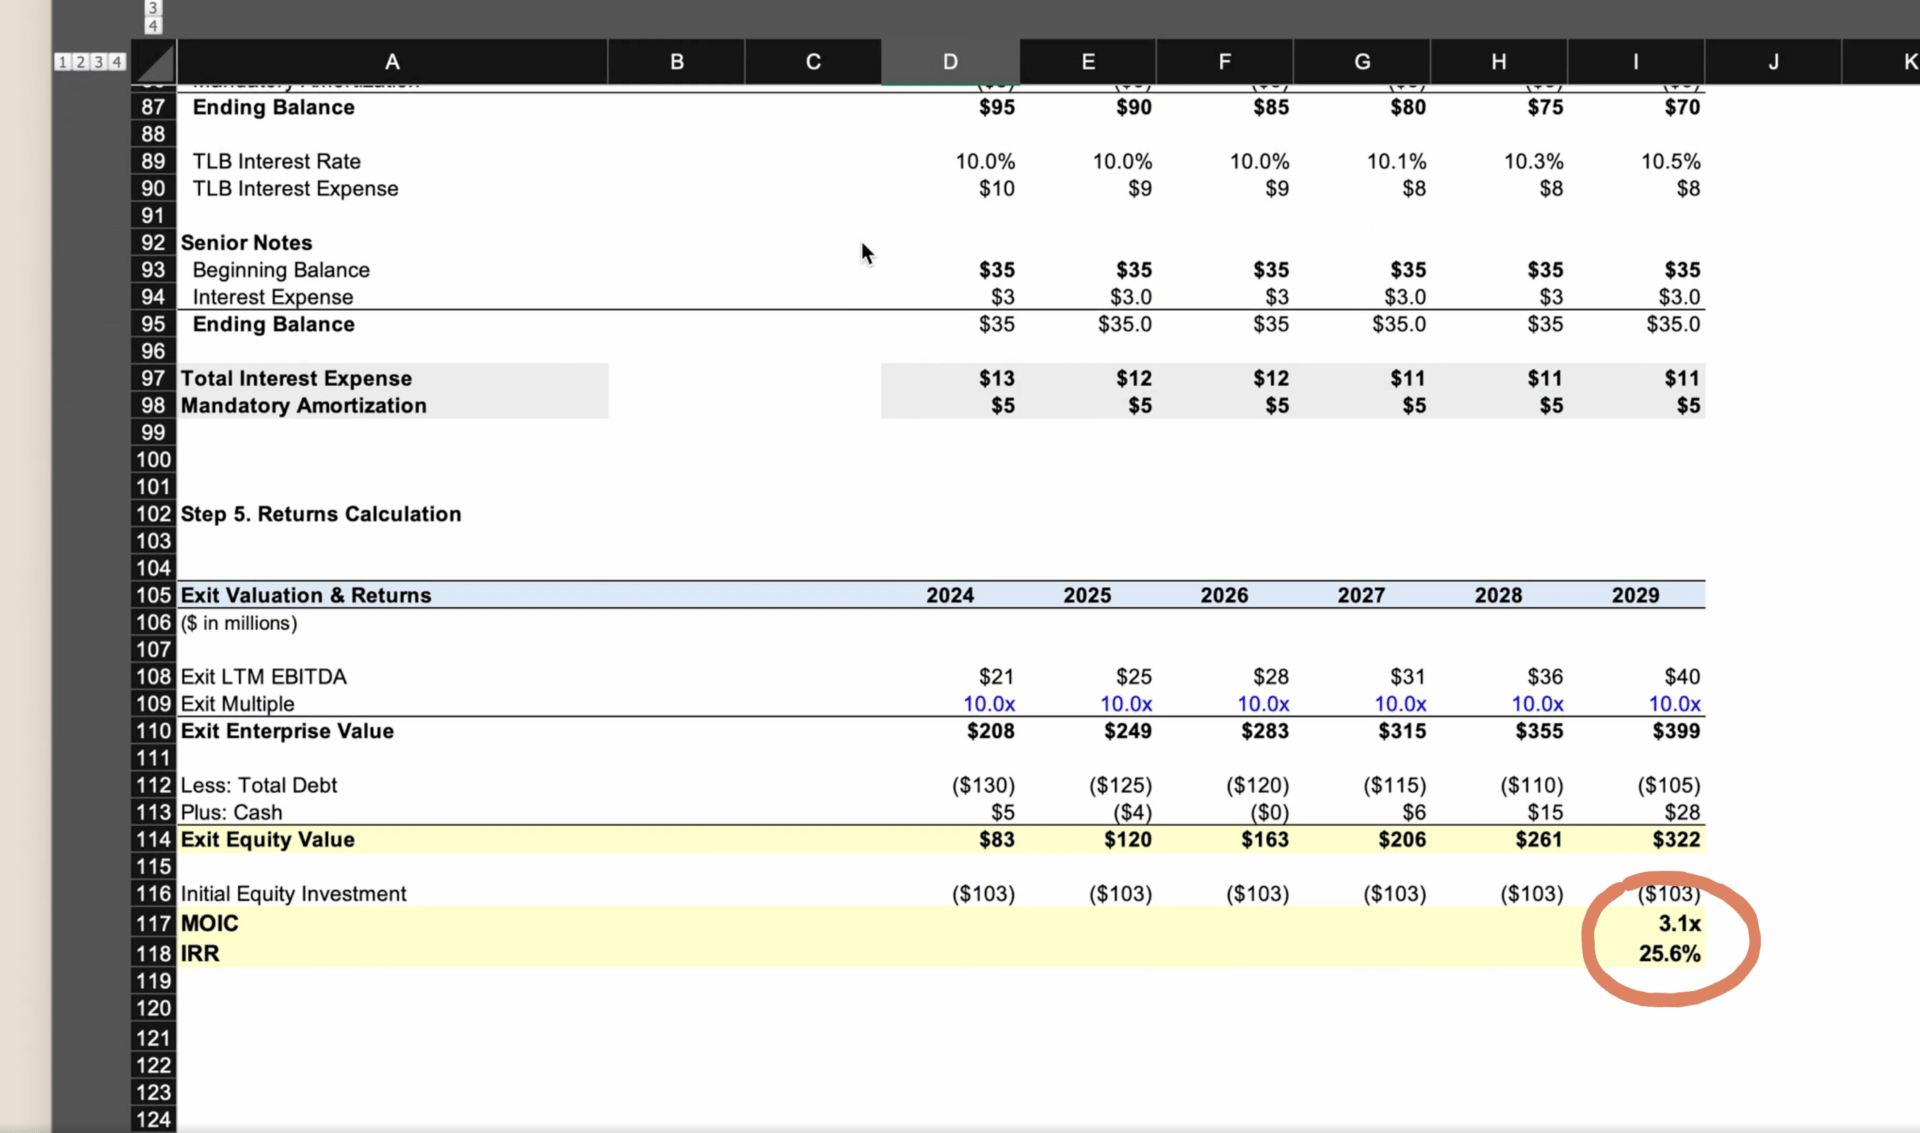Select row 105 header

click(x=153, y=595)
